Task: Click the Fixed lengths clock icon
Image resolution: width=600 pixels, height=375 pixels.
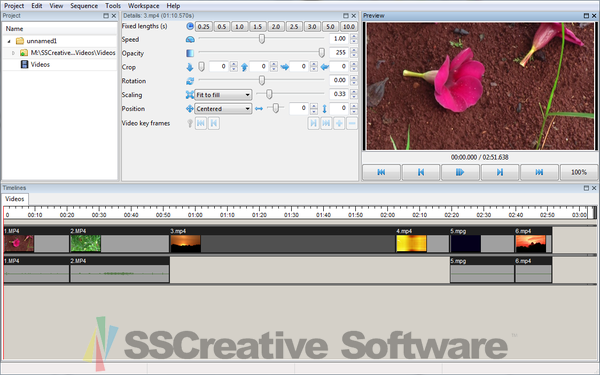Action: [190, 26]
